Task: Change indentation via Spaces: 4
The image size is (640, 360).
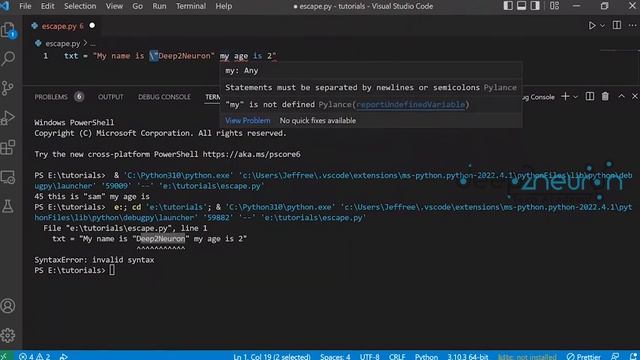Action: [x=335, y=356]
